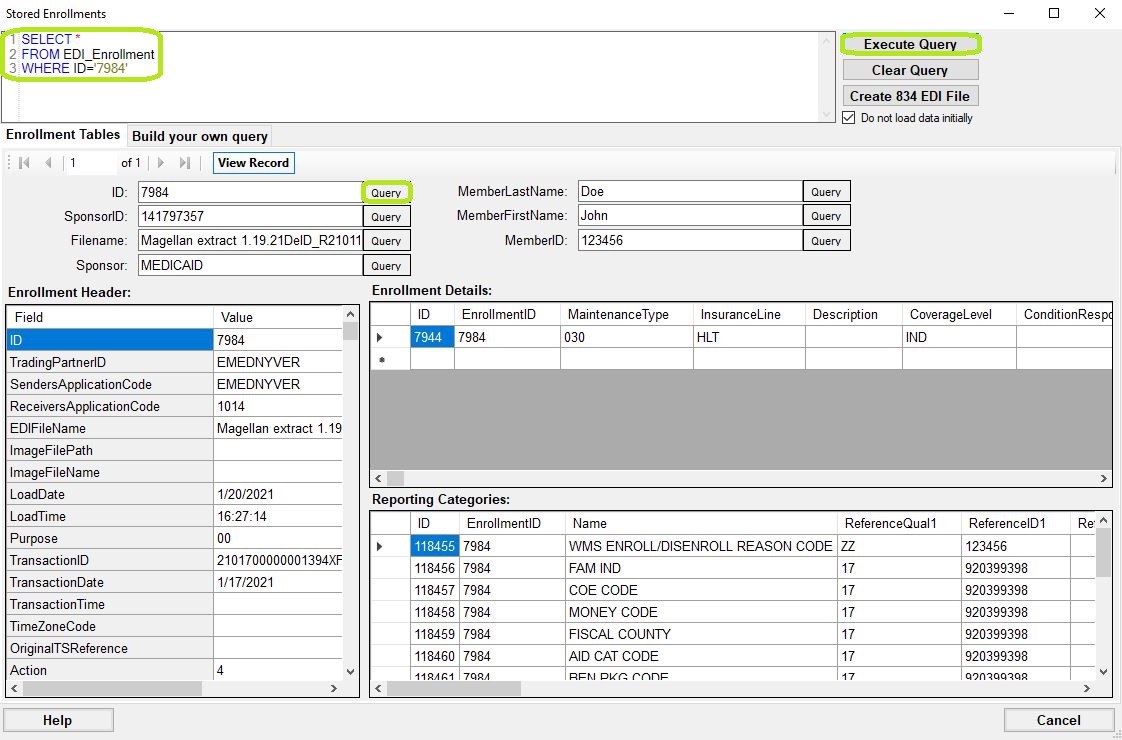Click Query button next to MemberFirstName
Viewport: 1122px width, 740px height.
click(826, 215)
